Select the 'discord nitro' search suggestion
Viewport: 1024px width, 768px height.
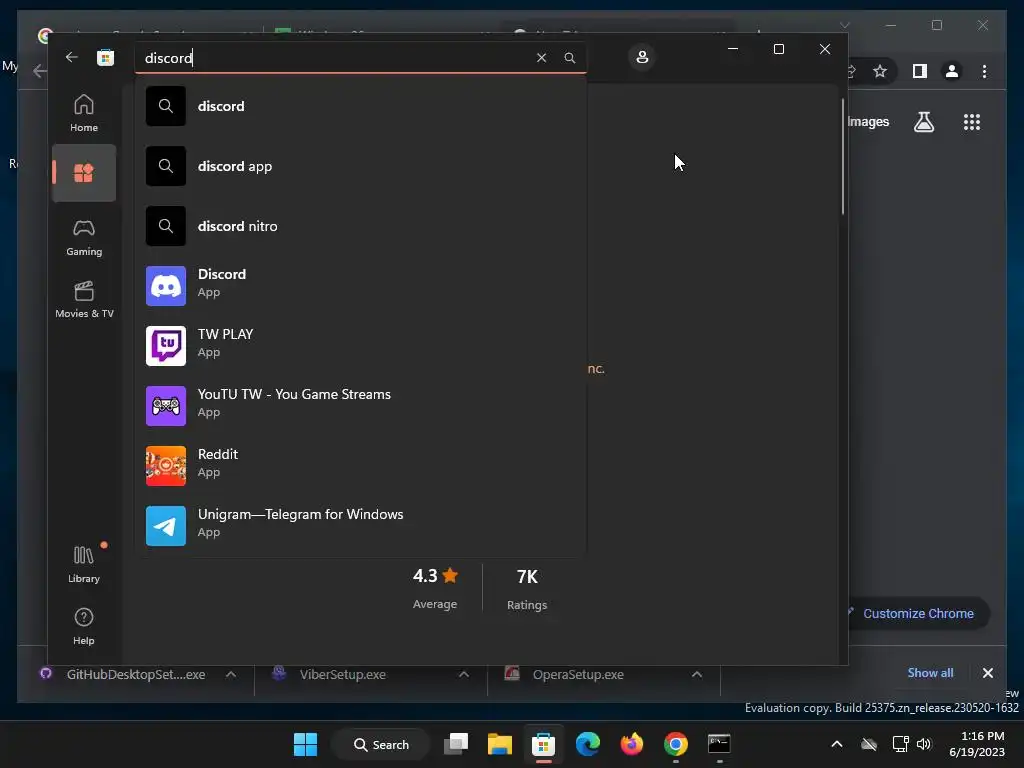tap(360, 226)
